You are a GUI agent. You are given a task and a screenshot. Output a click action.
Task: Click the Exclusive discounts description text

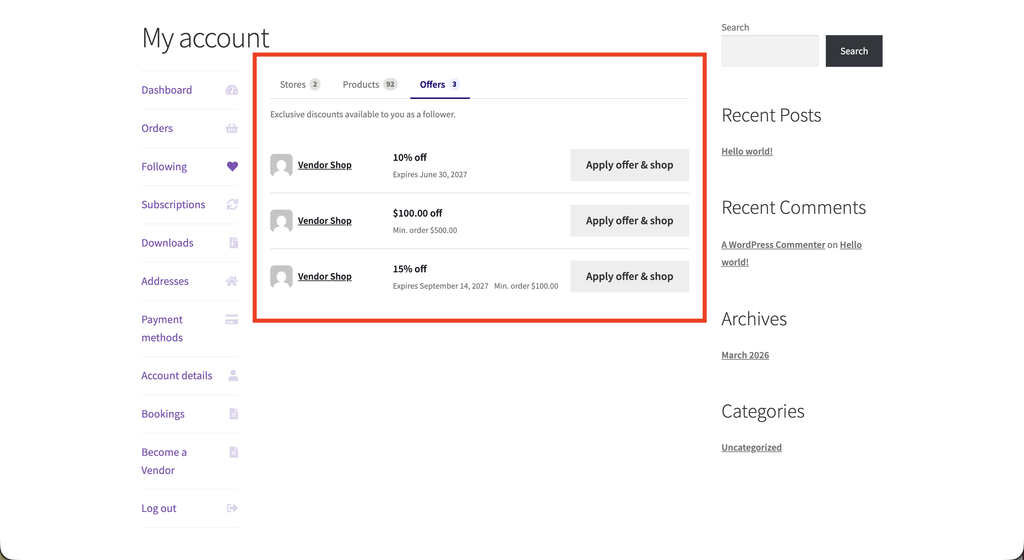tap(363, 114)
